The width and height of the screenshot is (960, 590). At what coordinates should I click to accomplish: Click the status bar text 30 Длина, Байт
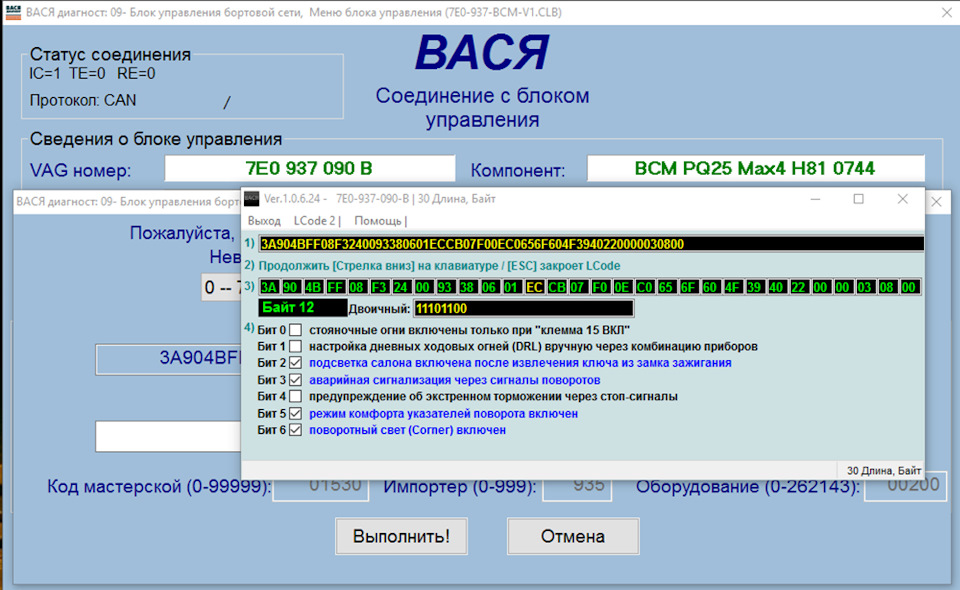pos(883,471)
